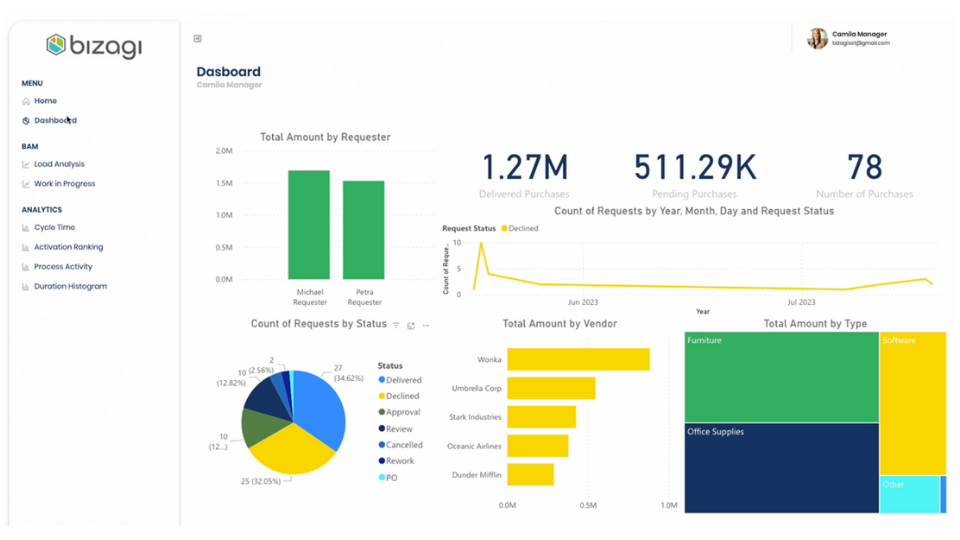The image size is (960, 540).
Task: Open the Dashboard menu item
Action: (x=55, y=121)
